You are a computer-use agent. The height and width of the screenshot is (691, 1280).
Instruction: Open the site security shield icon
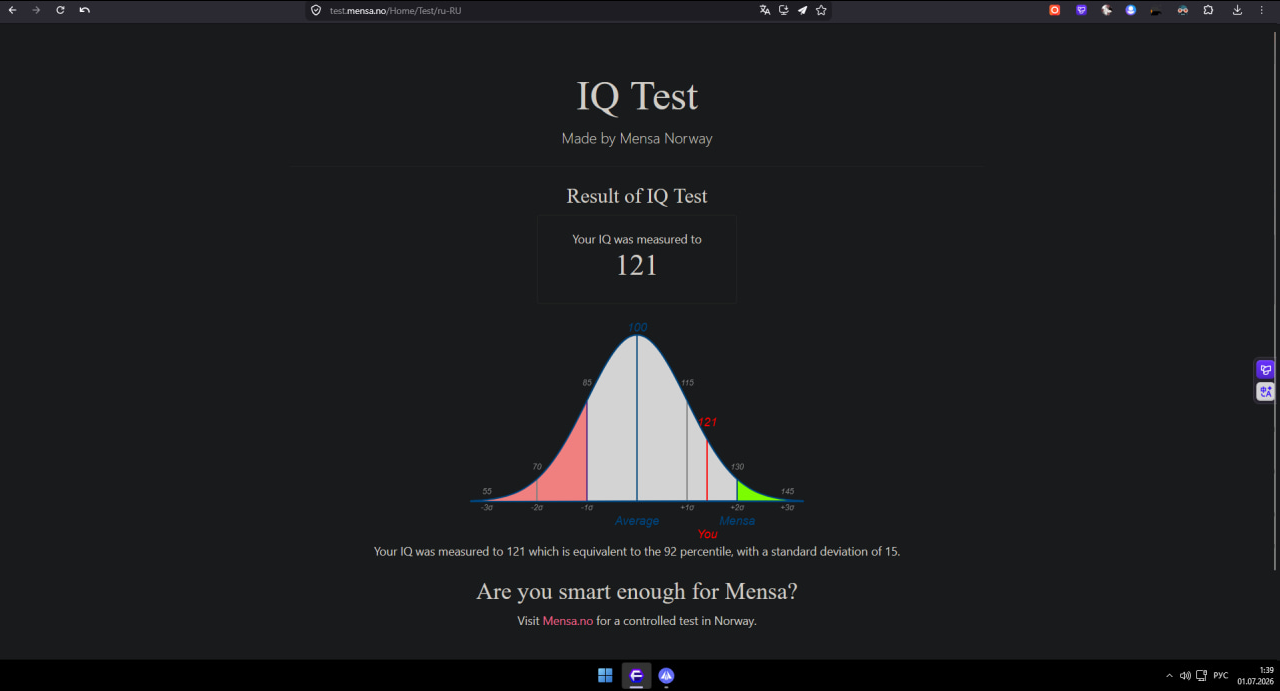click(x=316, y=10)
